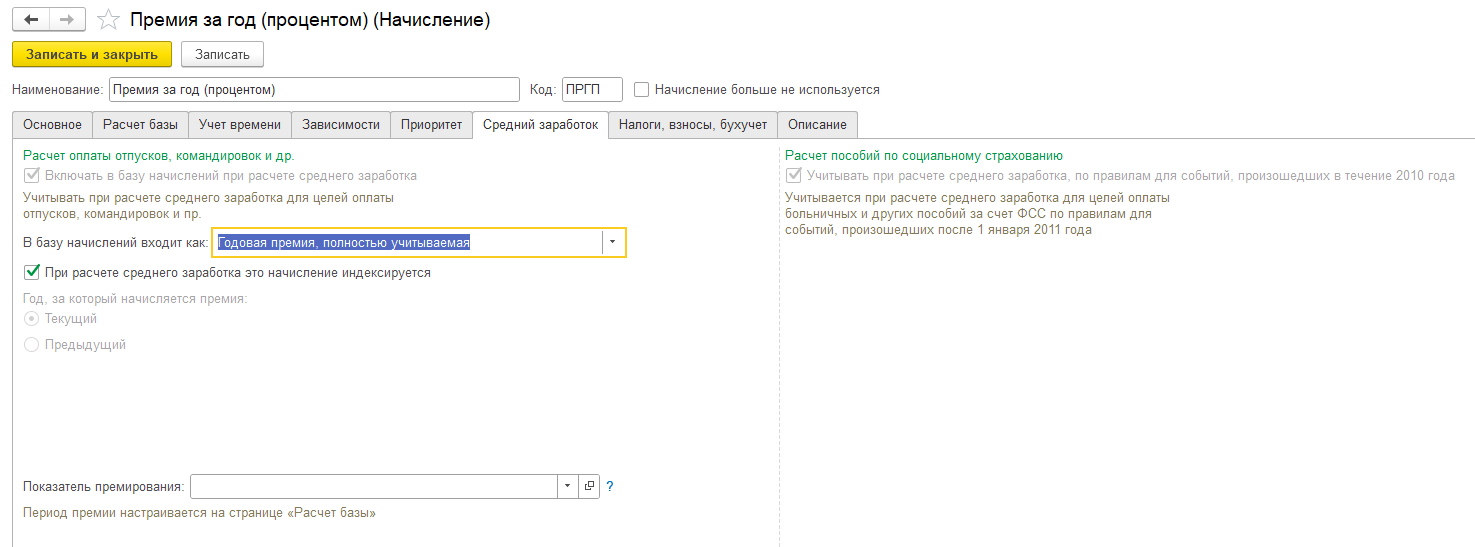Viewport: 1475px width, 547px height.
Task: Open the Описание tab
Action: [817, 125]
